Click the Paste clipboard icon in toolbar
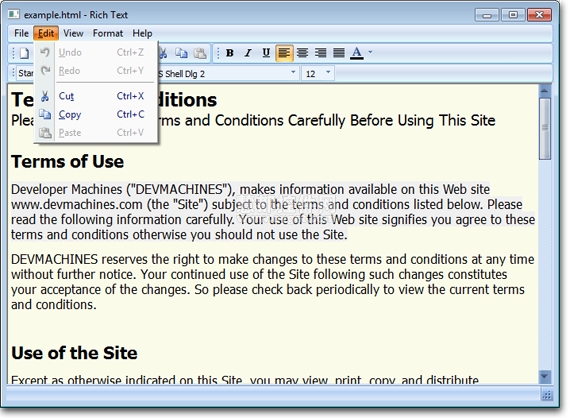 pos(200,53)
